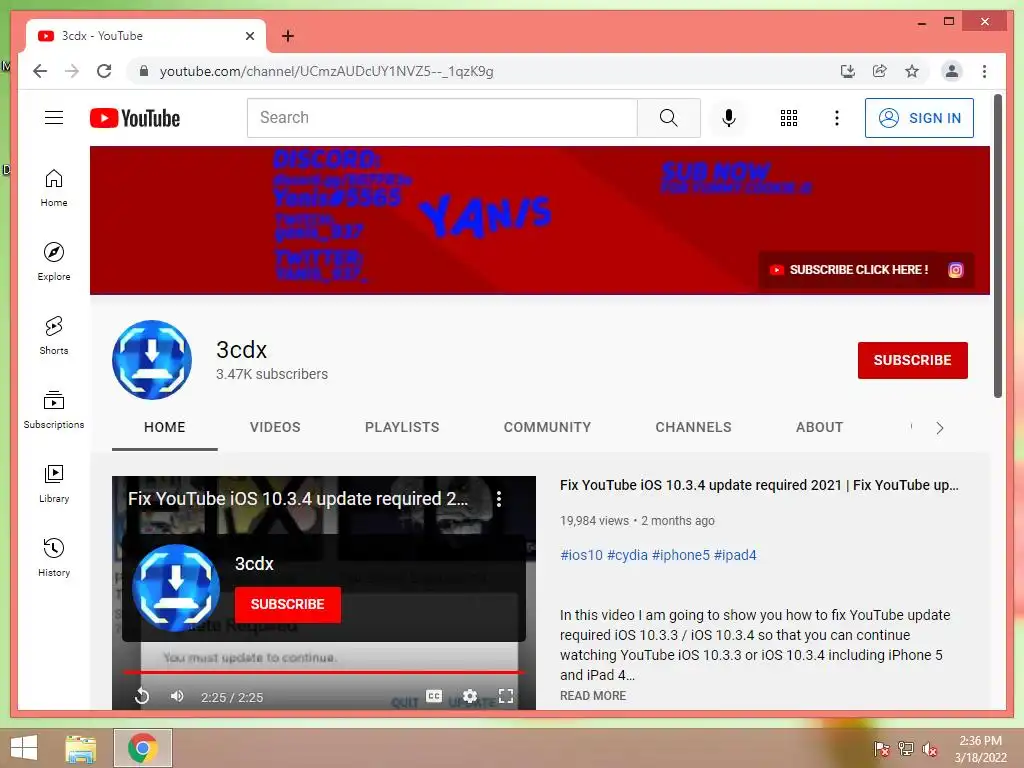Image resolution: width=1024 pixels, height=768 pixels.
Task: Go to Home in the sidebar
Action: pos(54,188)
